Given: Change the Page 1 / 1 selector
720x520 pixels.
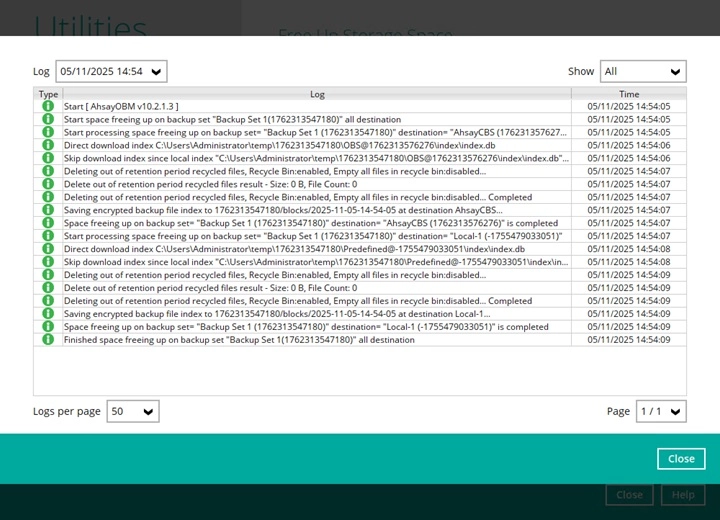Looking at the screenshot, I should click(661, 411).
